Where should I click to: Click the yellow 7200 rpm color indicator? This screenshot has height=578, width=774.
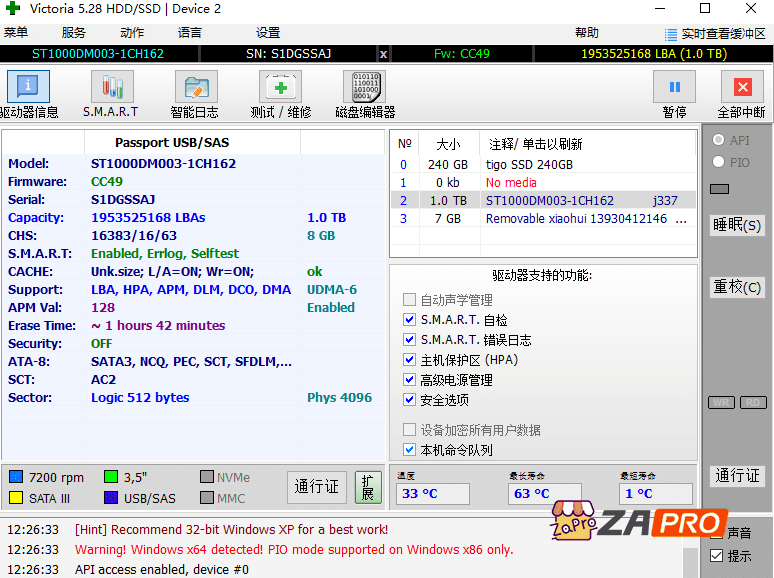15,478
